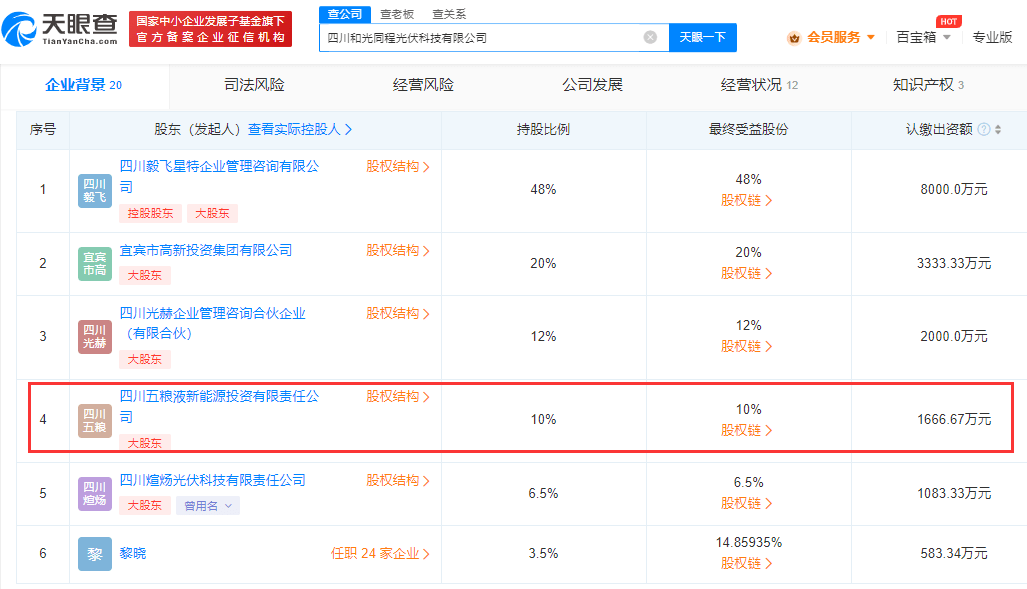
Task: Click the 大股东 tag under 宜宾市高新投资集团
Action: pos(145,275)
